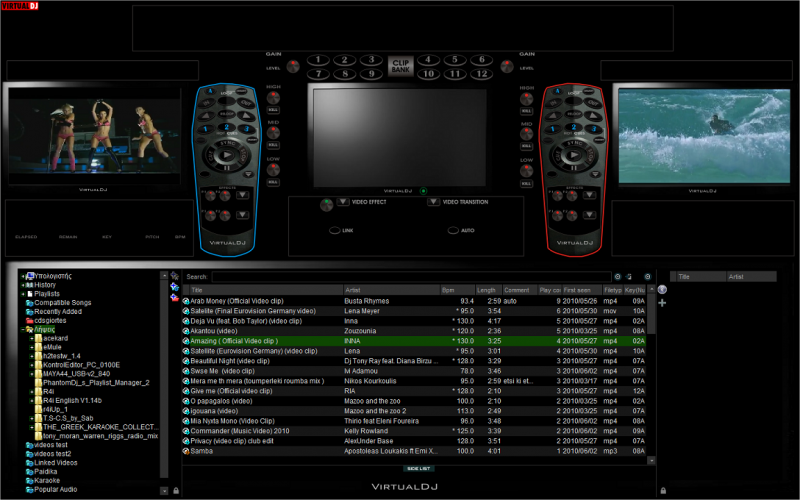Select track Arab Money (Official Video clip)
Screen dimensions: 800x500
point(414,301)
